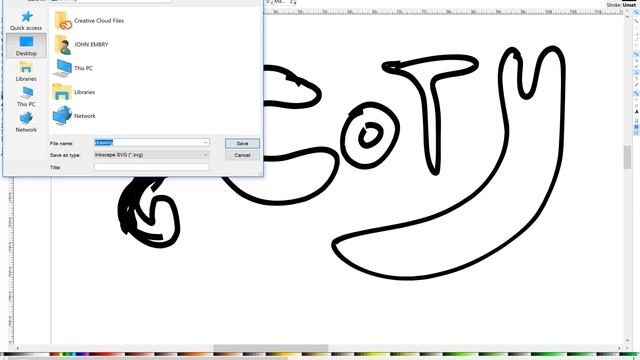Select the JOHN EMBRY user folder
The width and height of the screenshot is (640, 360).
point(81,44)
